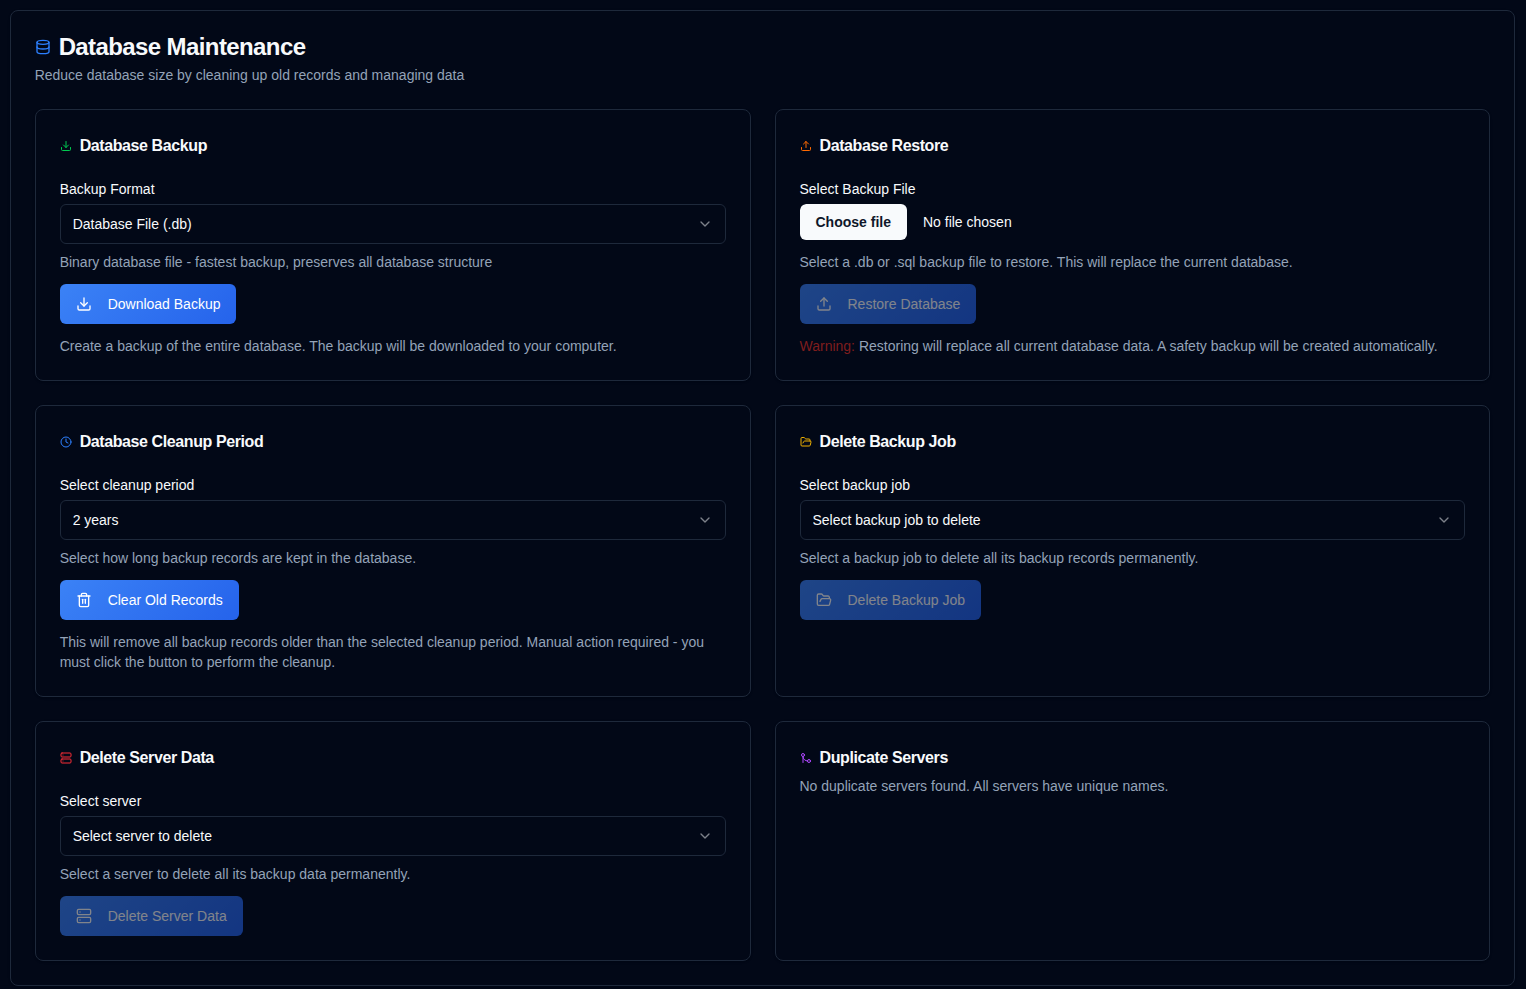Viewport: 1526px width, 989px height.
Task: Click the upload icon beside Database Restore heading
Action: pos(806,146)
